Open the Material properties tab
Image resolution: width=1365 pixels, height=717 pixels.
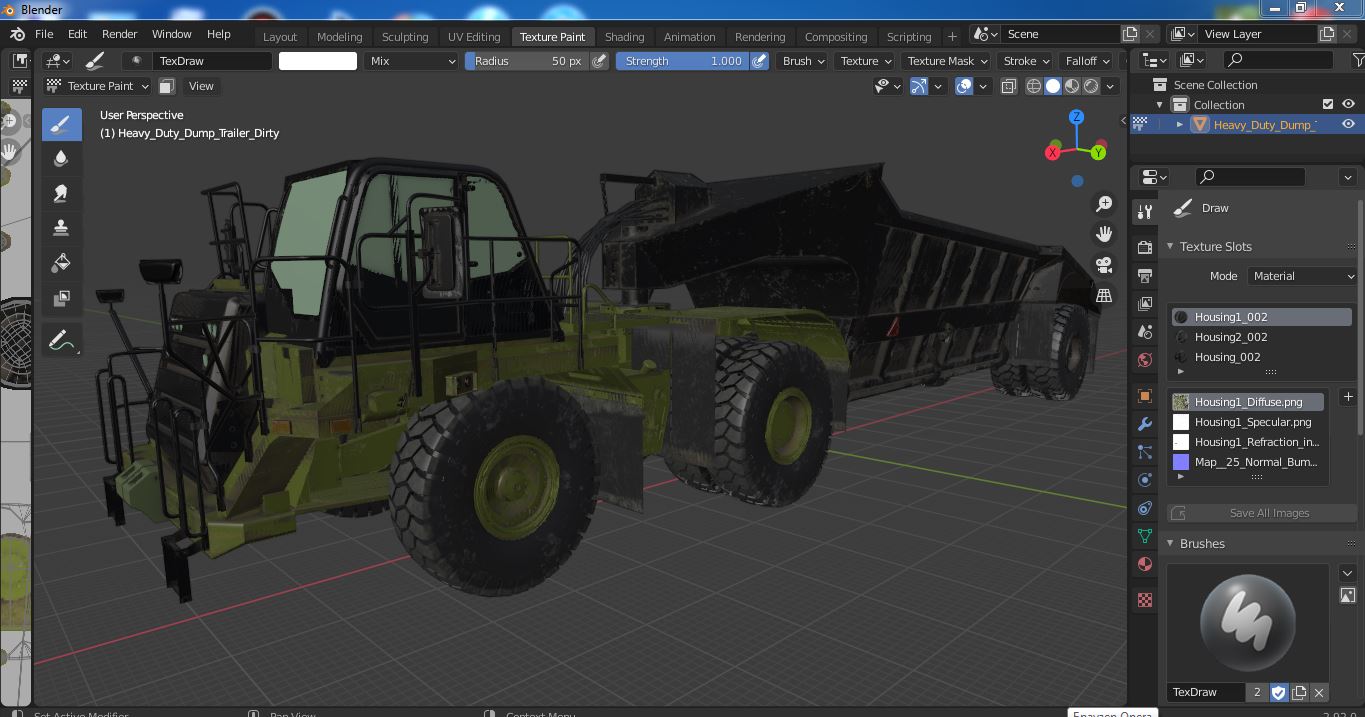pos(1145,564)
